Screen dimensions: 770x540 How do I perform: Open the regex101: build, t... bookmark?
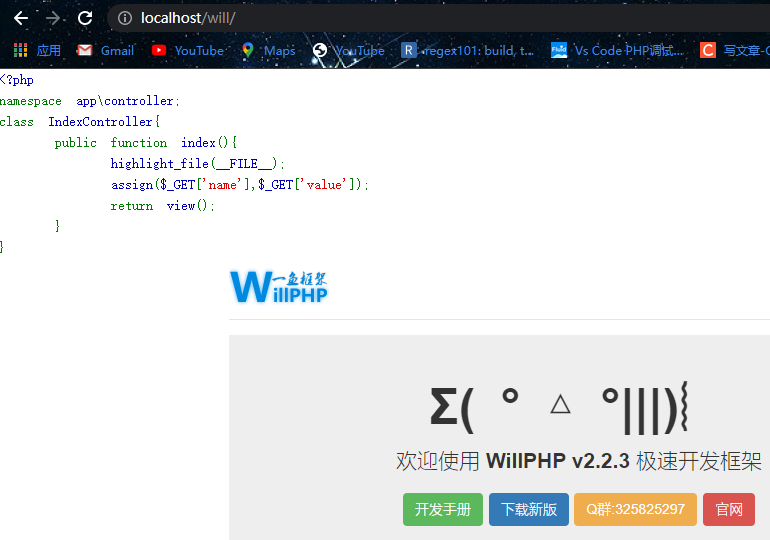click(x=479, y=50)
